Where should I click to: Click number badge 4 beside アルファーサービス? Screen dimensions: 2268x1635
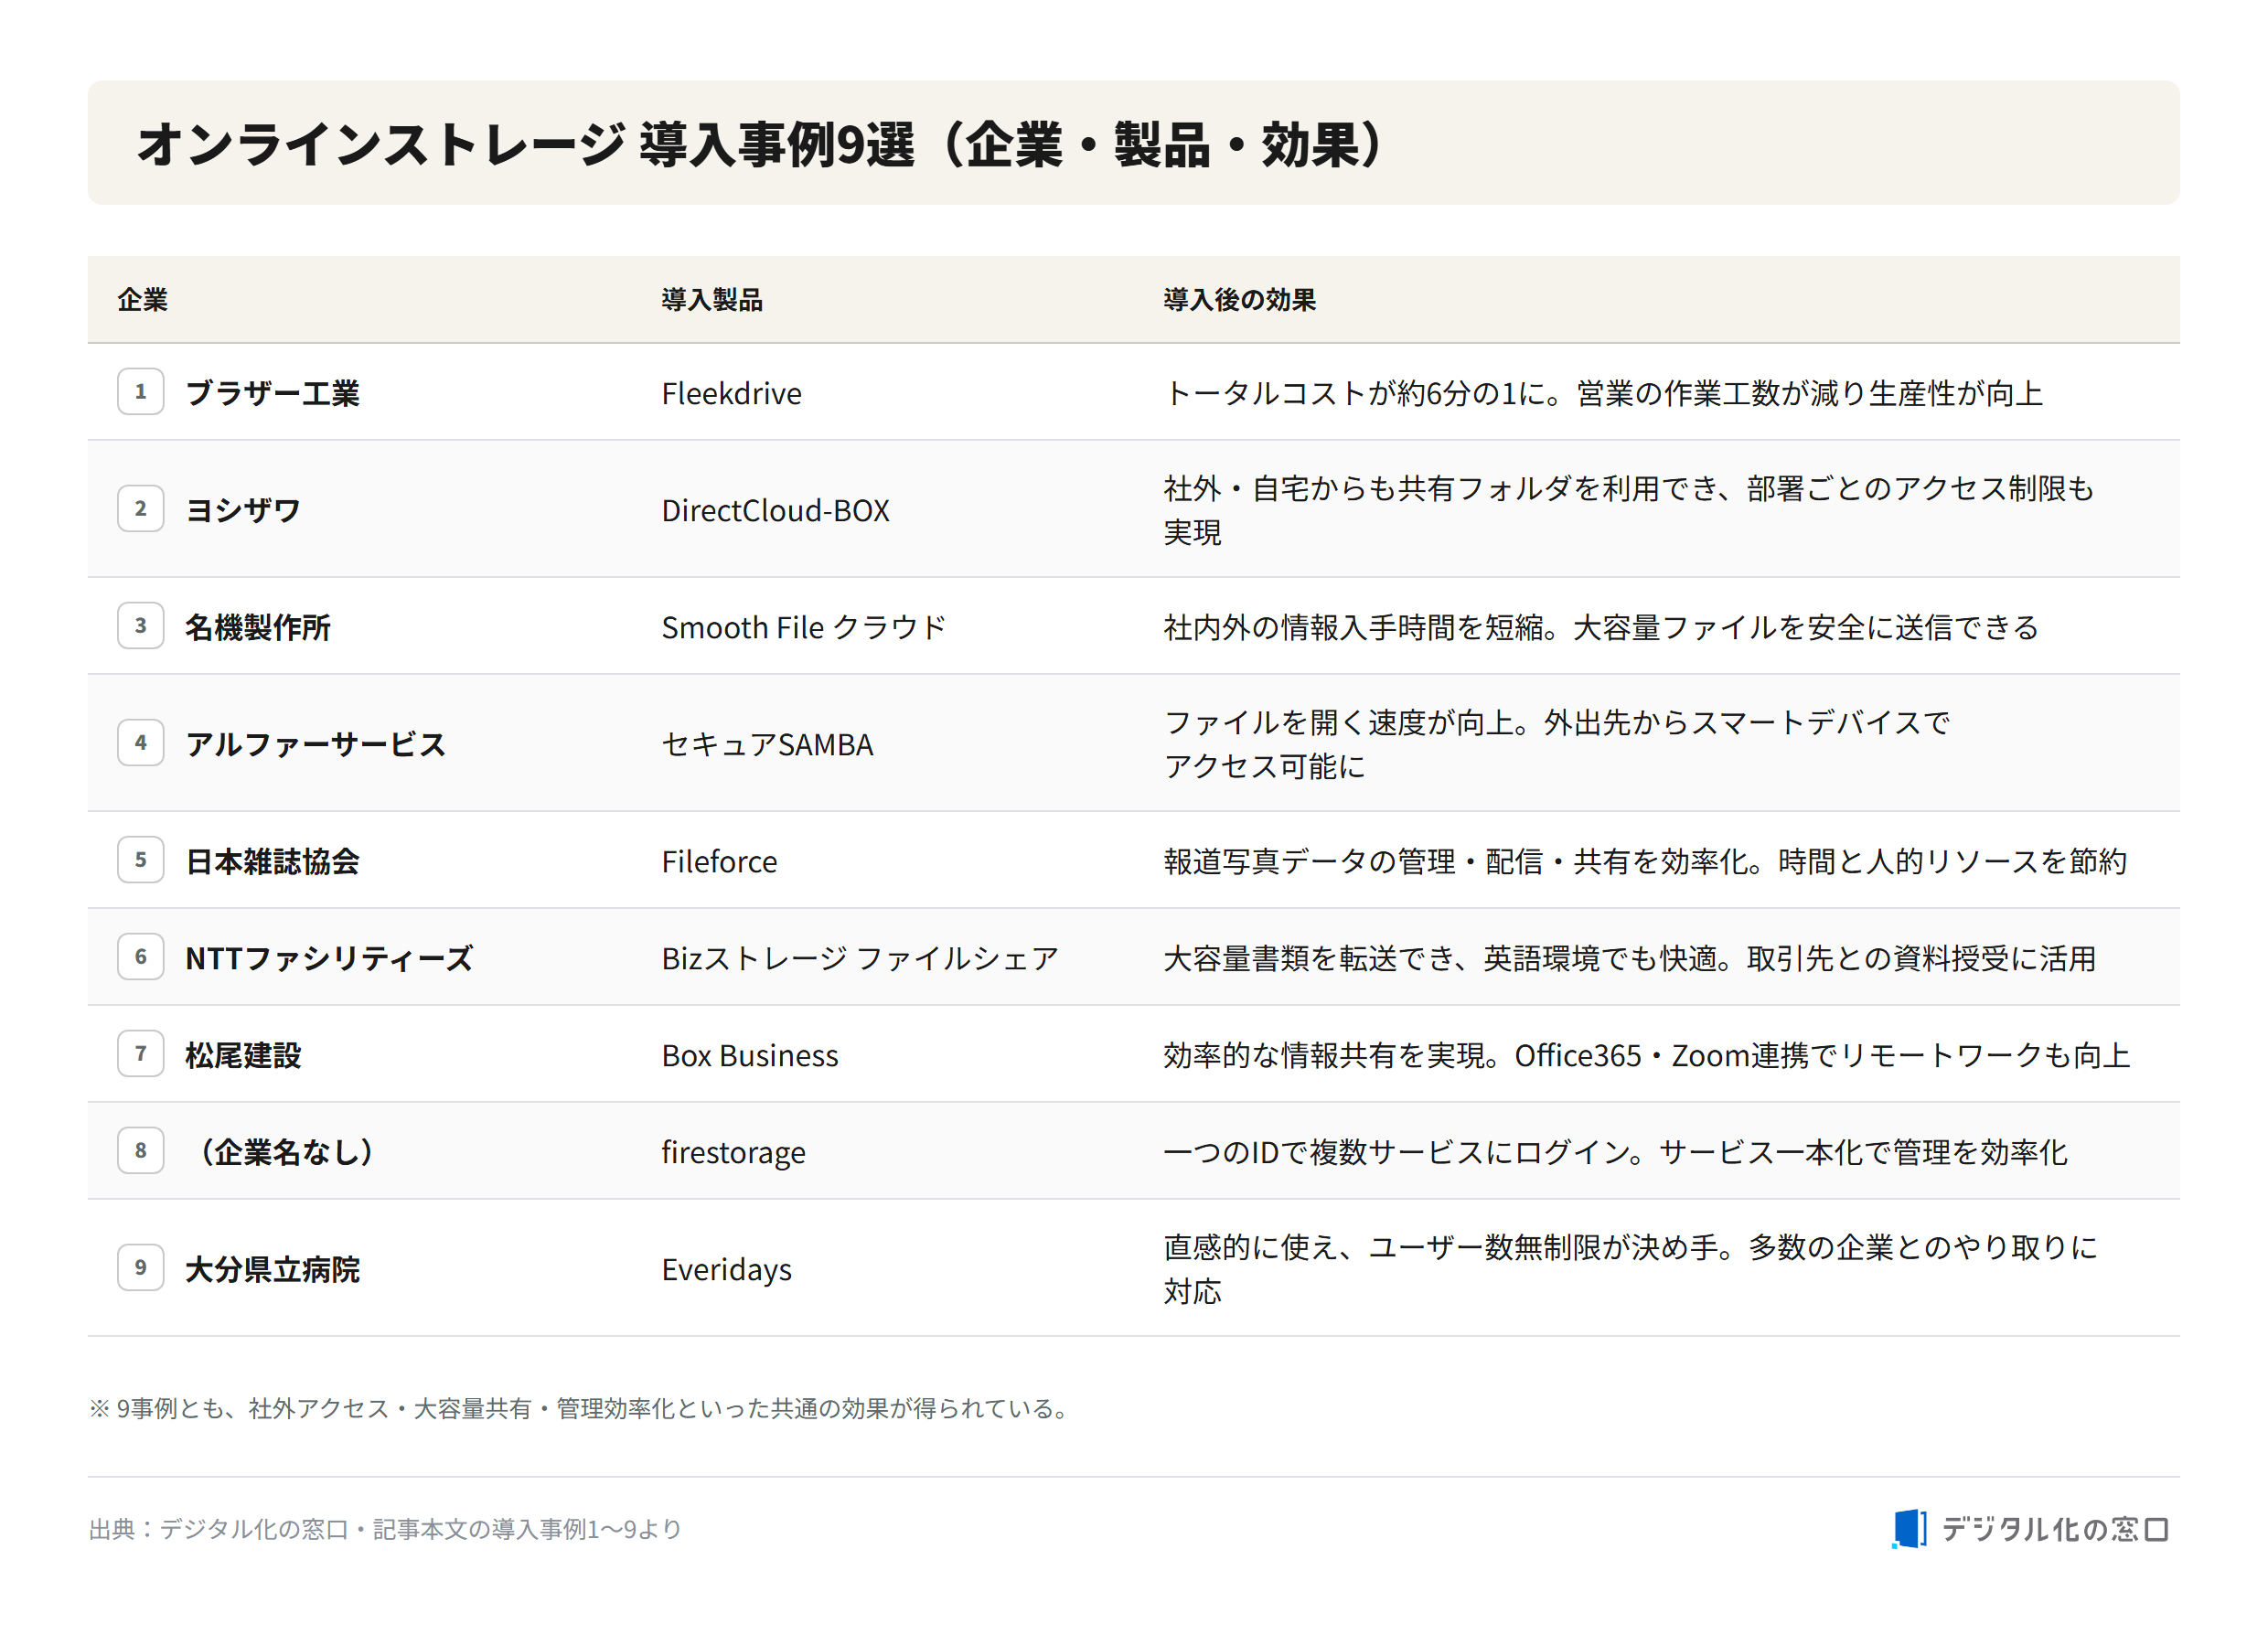[x=141, y=743]
